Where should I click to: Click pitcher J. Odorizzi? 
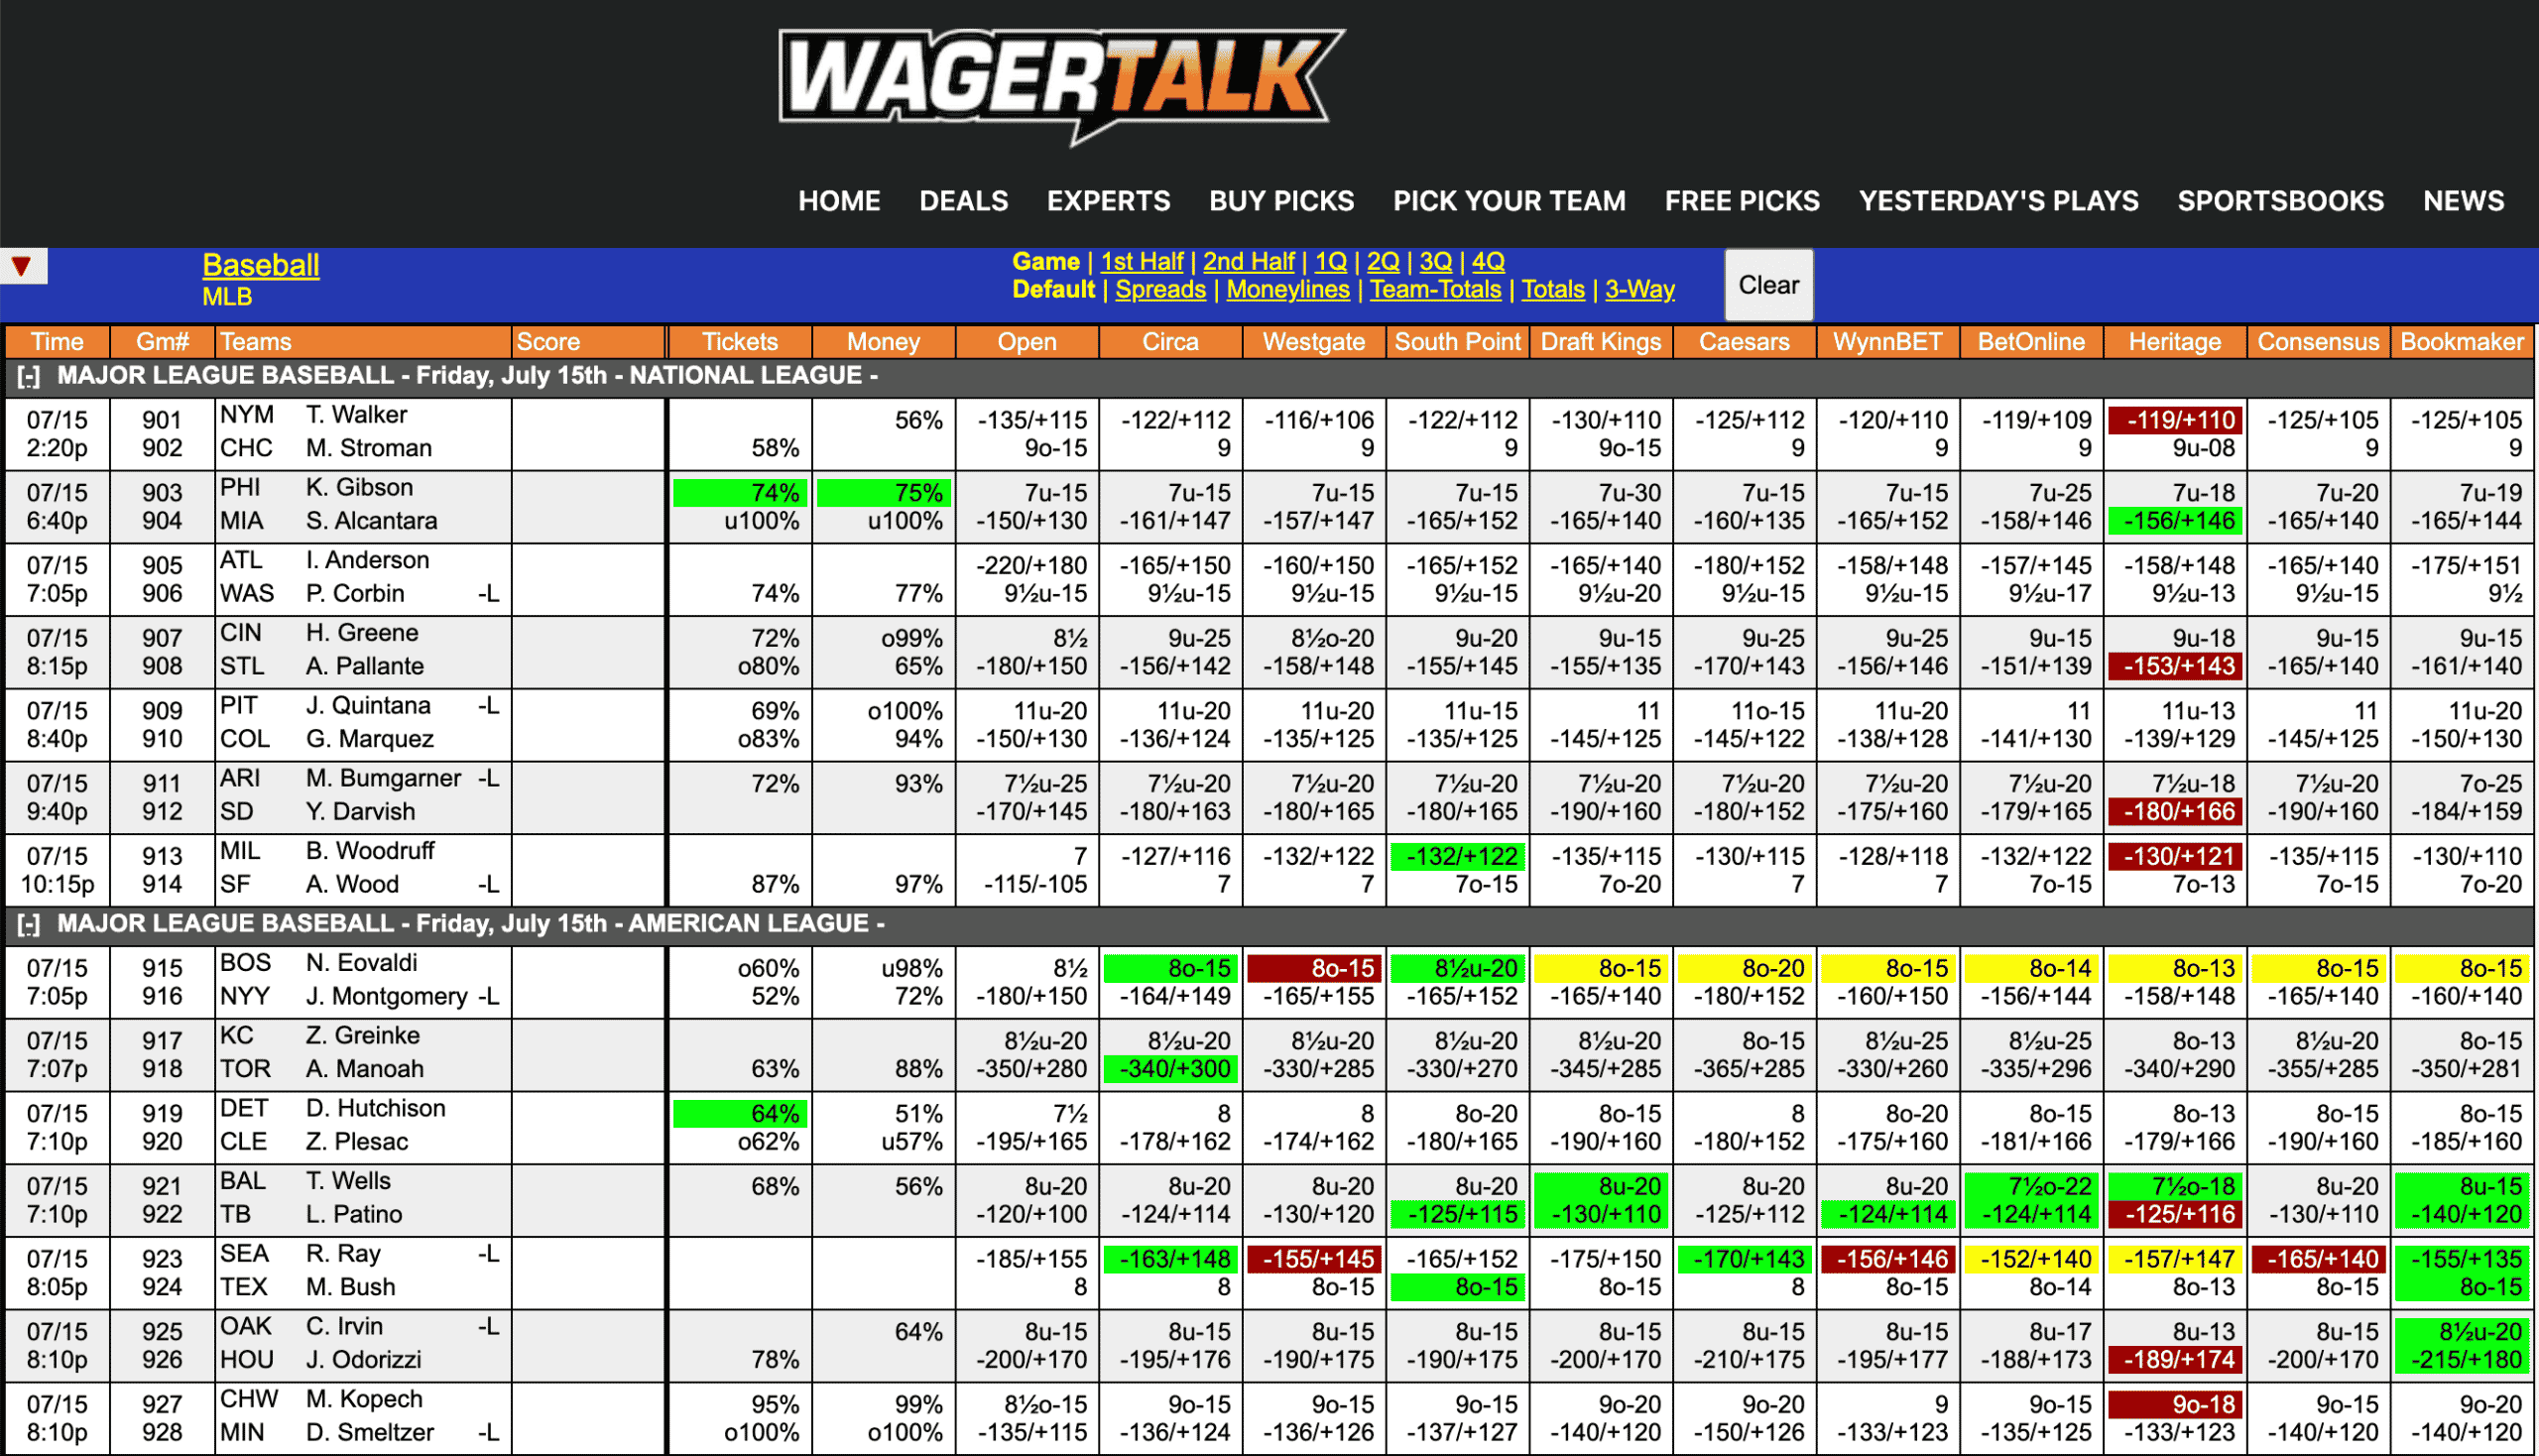pos(363,1360)
